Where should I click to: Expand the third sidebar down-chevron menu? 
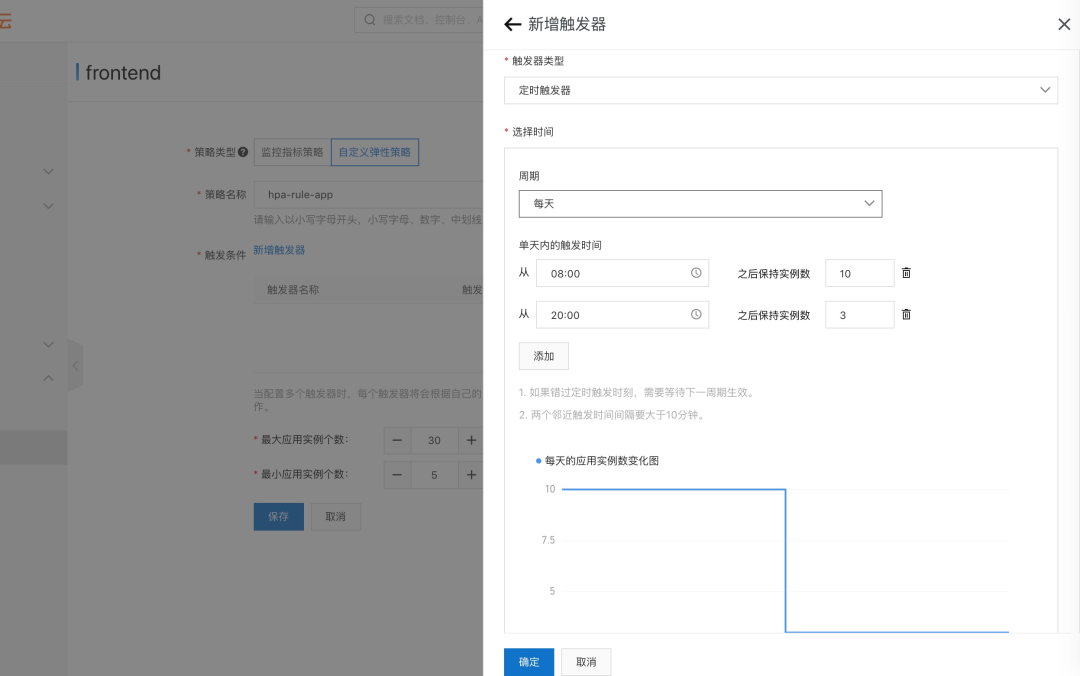pos(48,345)
